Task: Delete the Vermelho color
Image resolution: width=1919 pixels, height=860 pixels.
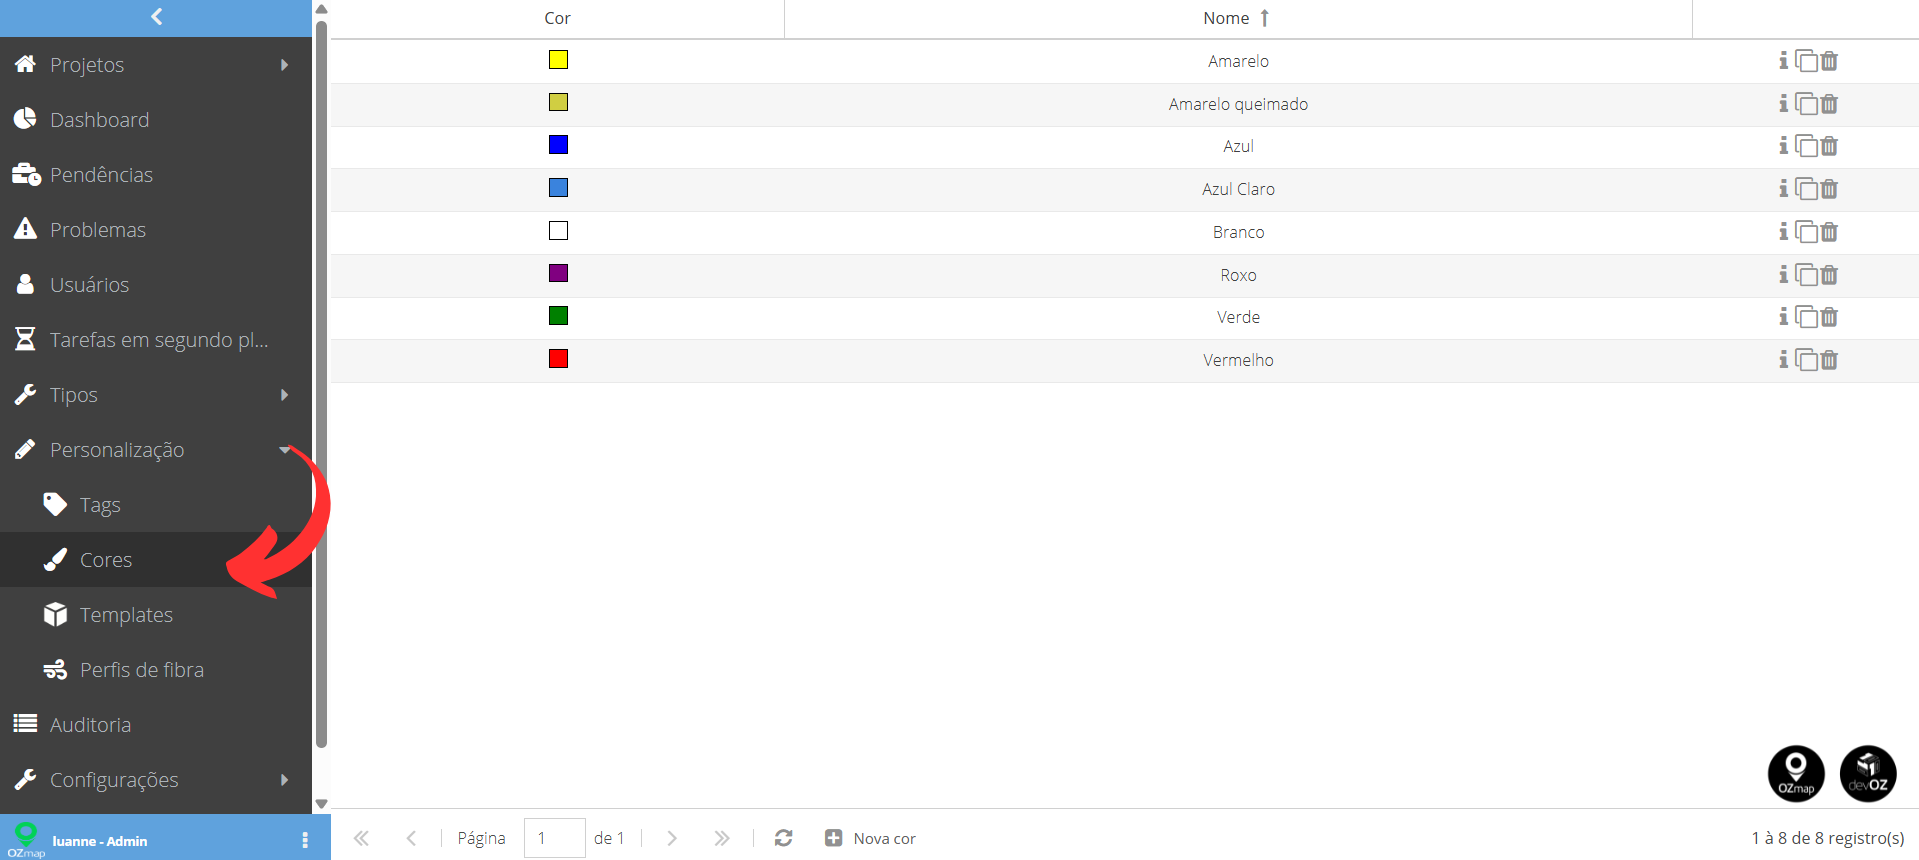Action: (1829, 360)
